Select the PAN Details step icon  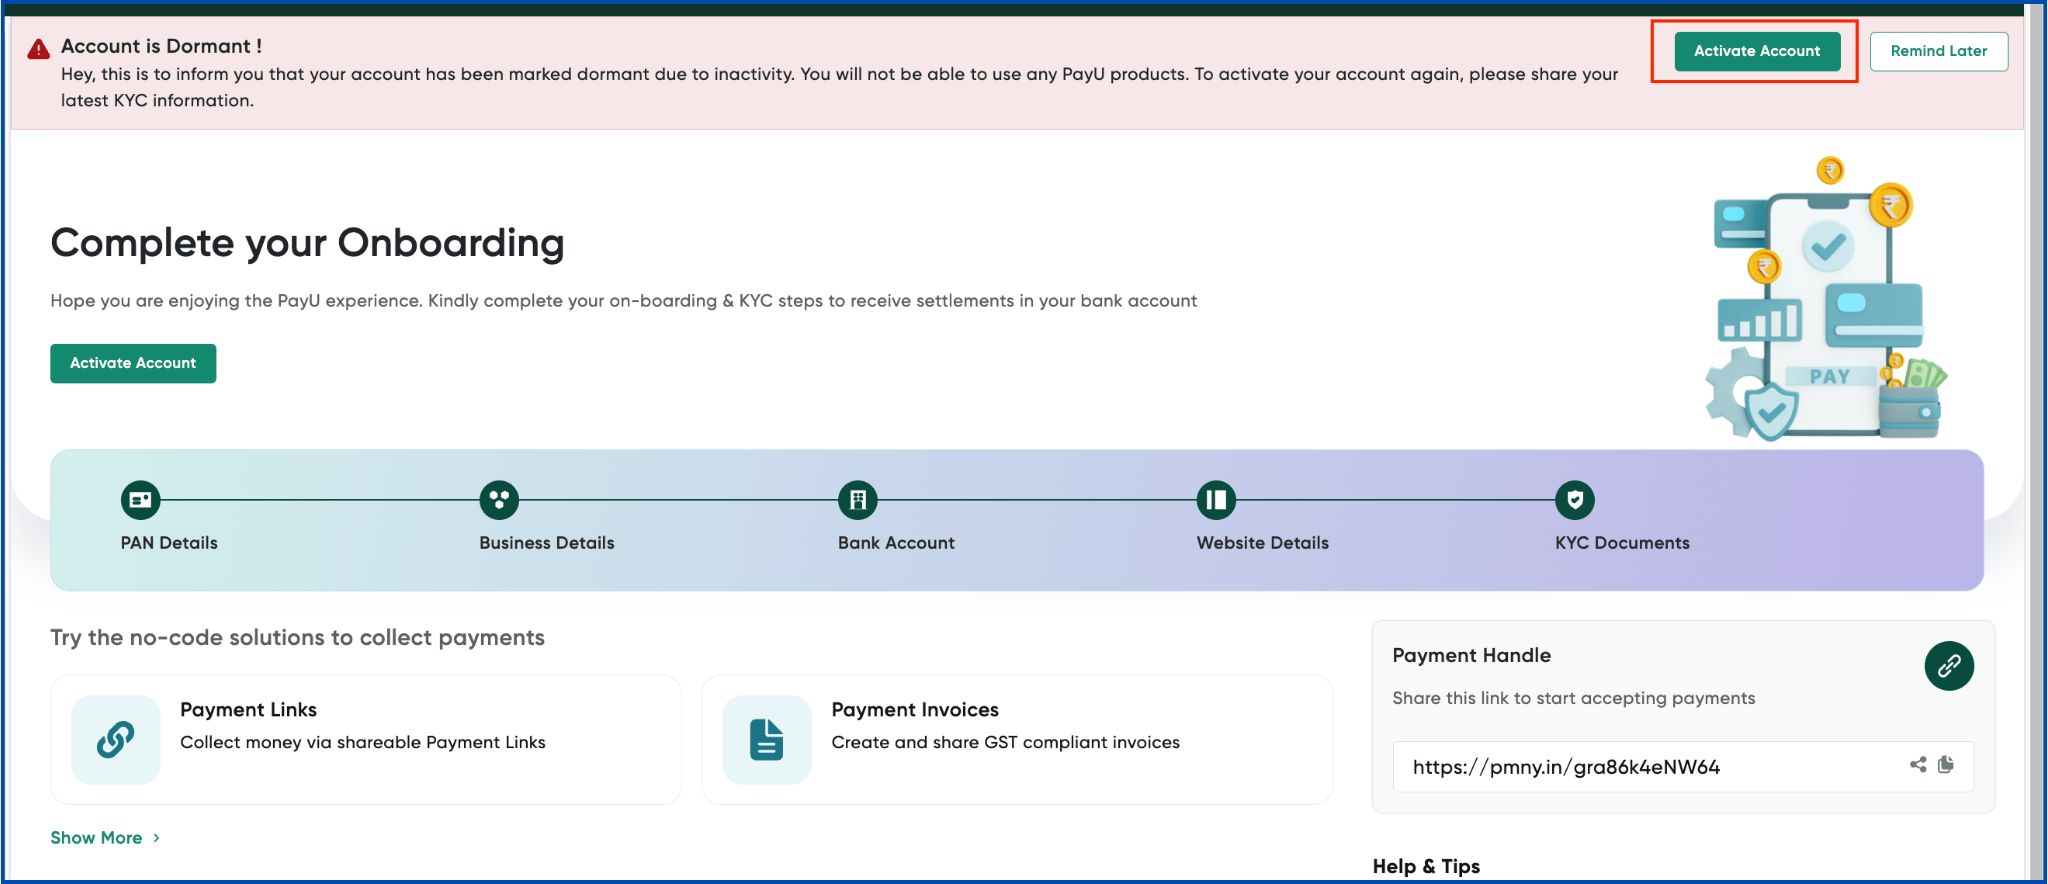pos(140,500)
